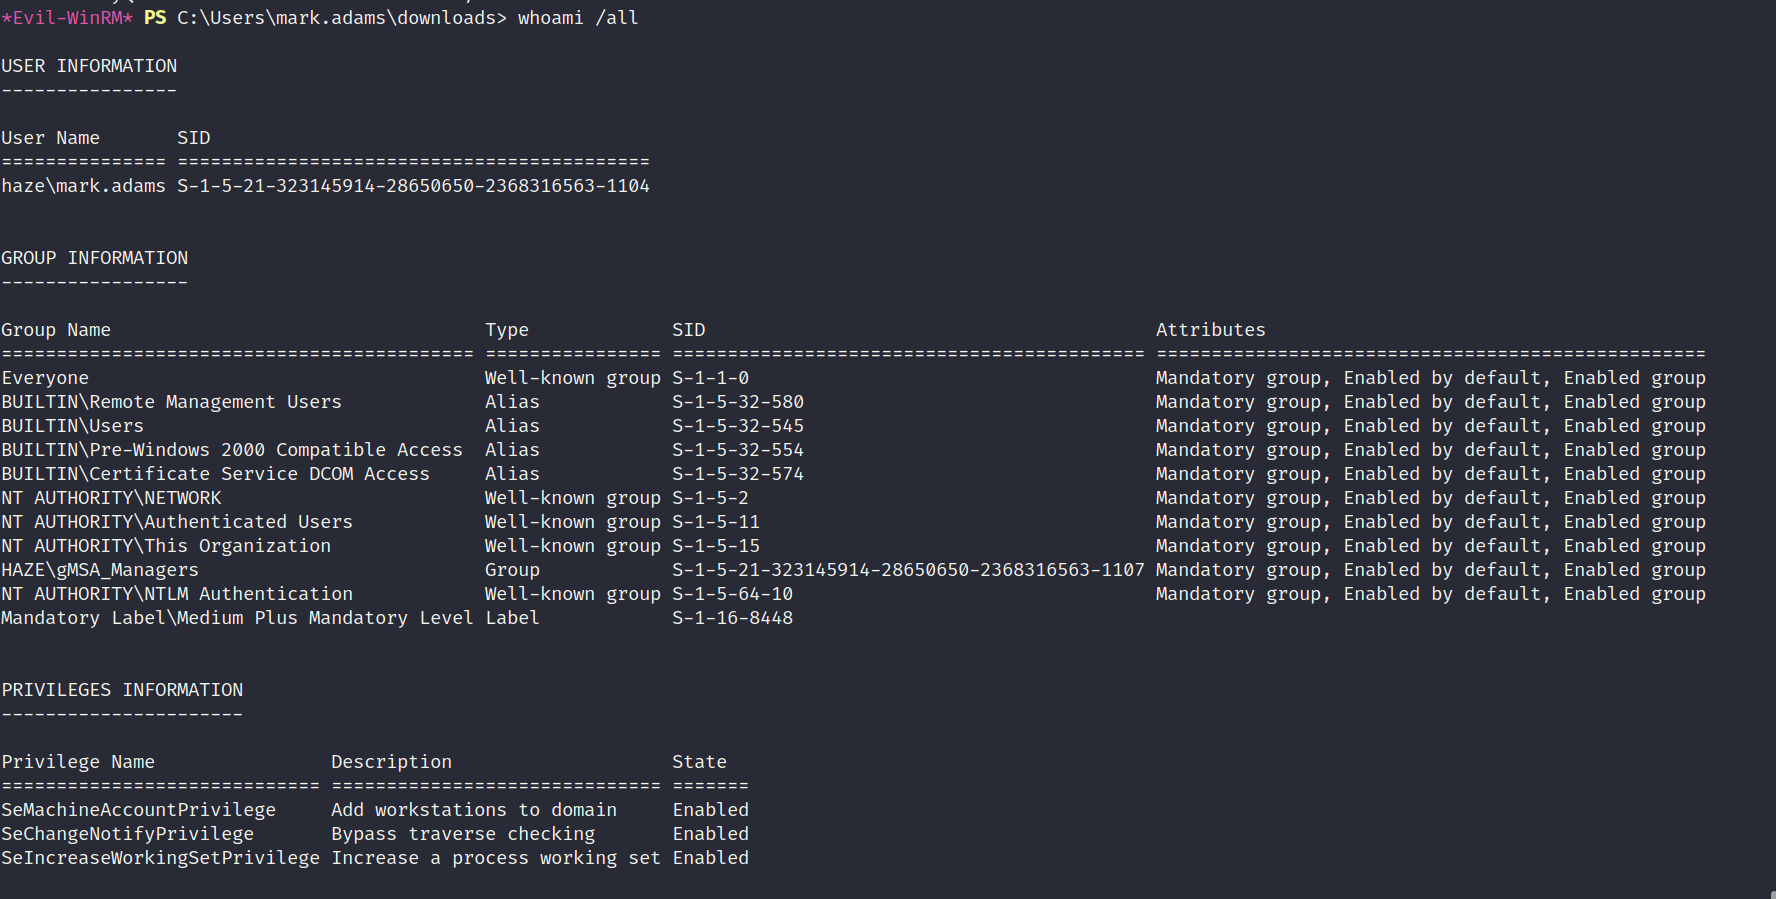Viewport: 1776px width, 899px height.
Task: Click the Attributes column header
Action: tap(1210, 330)
